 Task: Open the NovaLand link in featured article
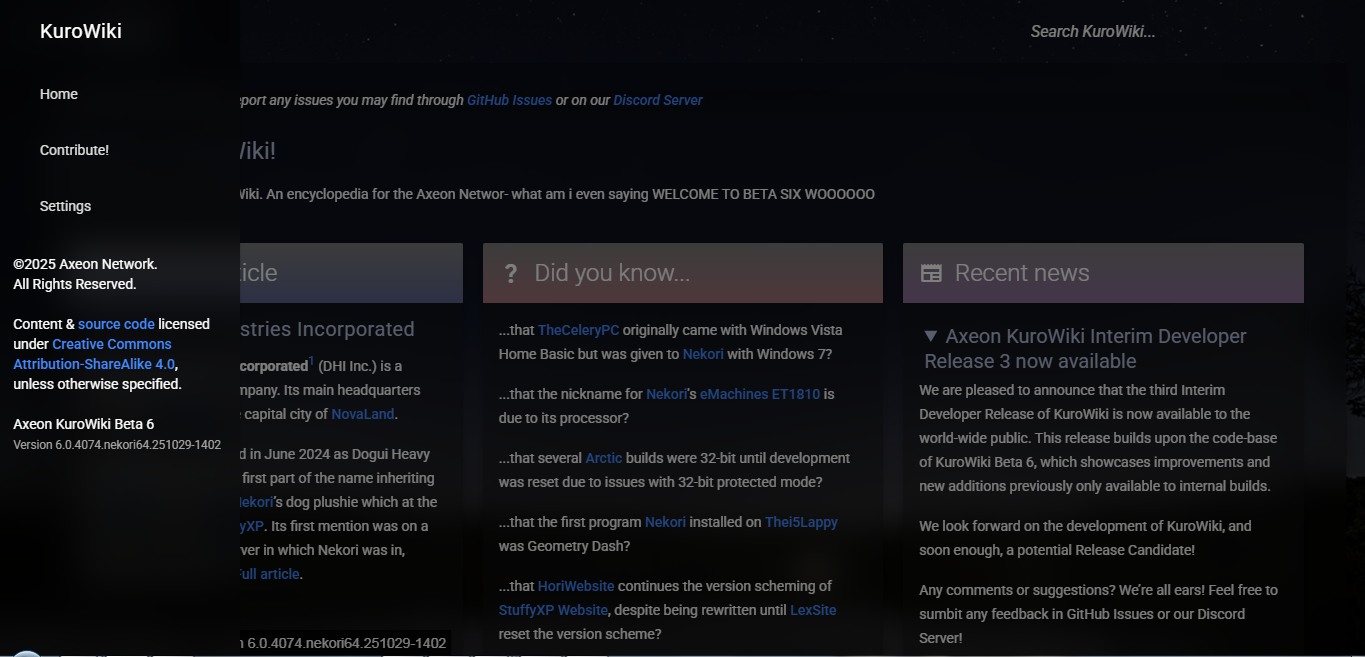(362, 414)
